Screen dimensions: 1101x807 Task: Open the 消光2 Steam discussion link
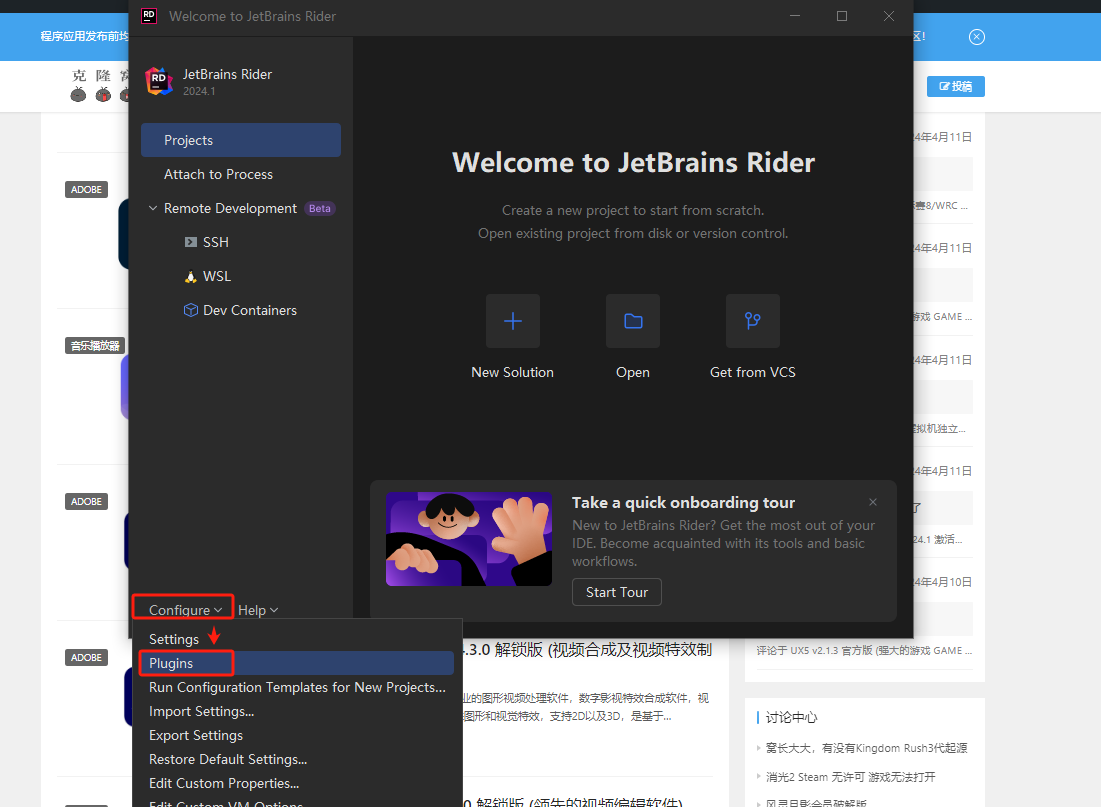point(850,777)
